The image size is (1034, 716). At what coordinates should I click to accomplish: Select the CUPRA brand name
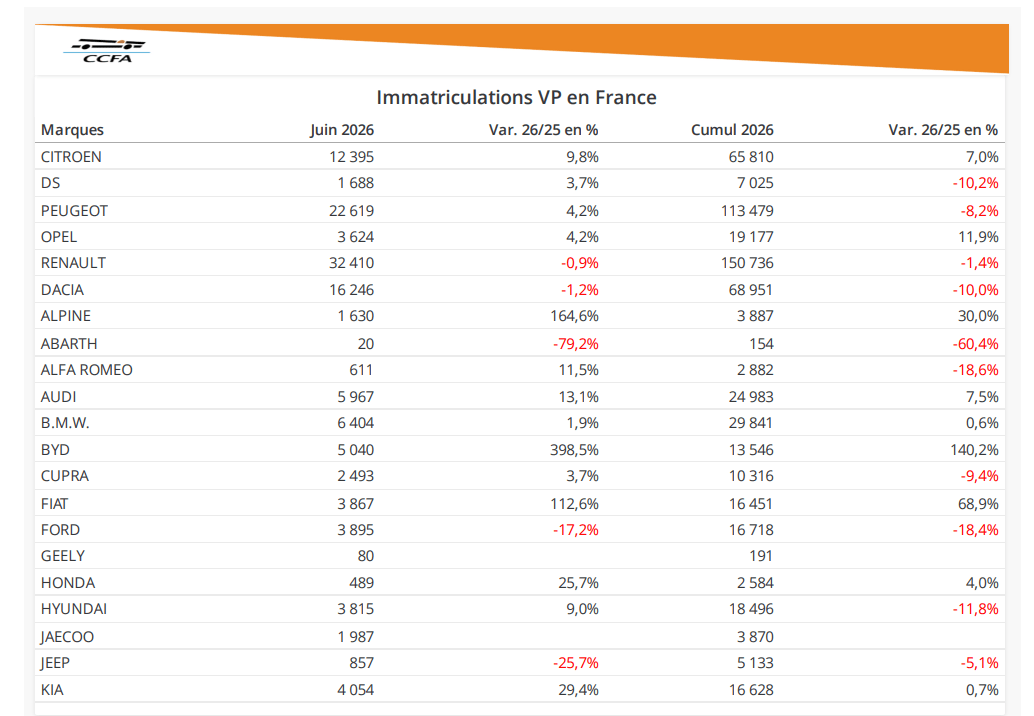(x=65, y=476)
